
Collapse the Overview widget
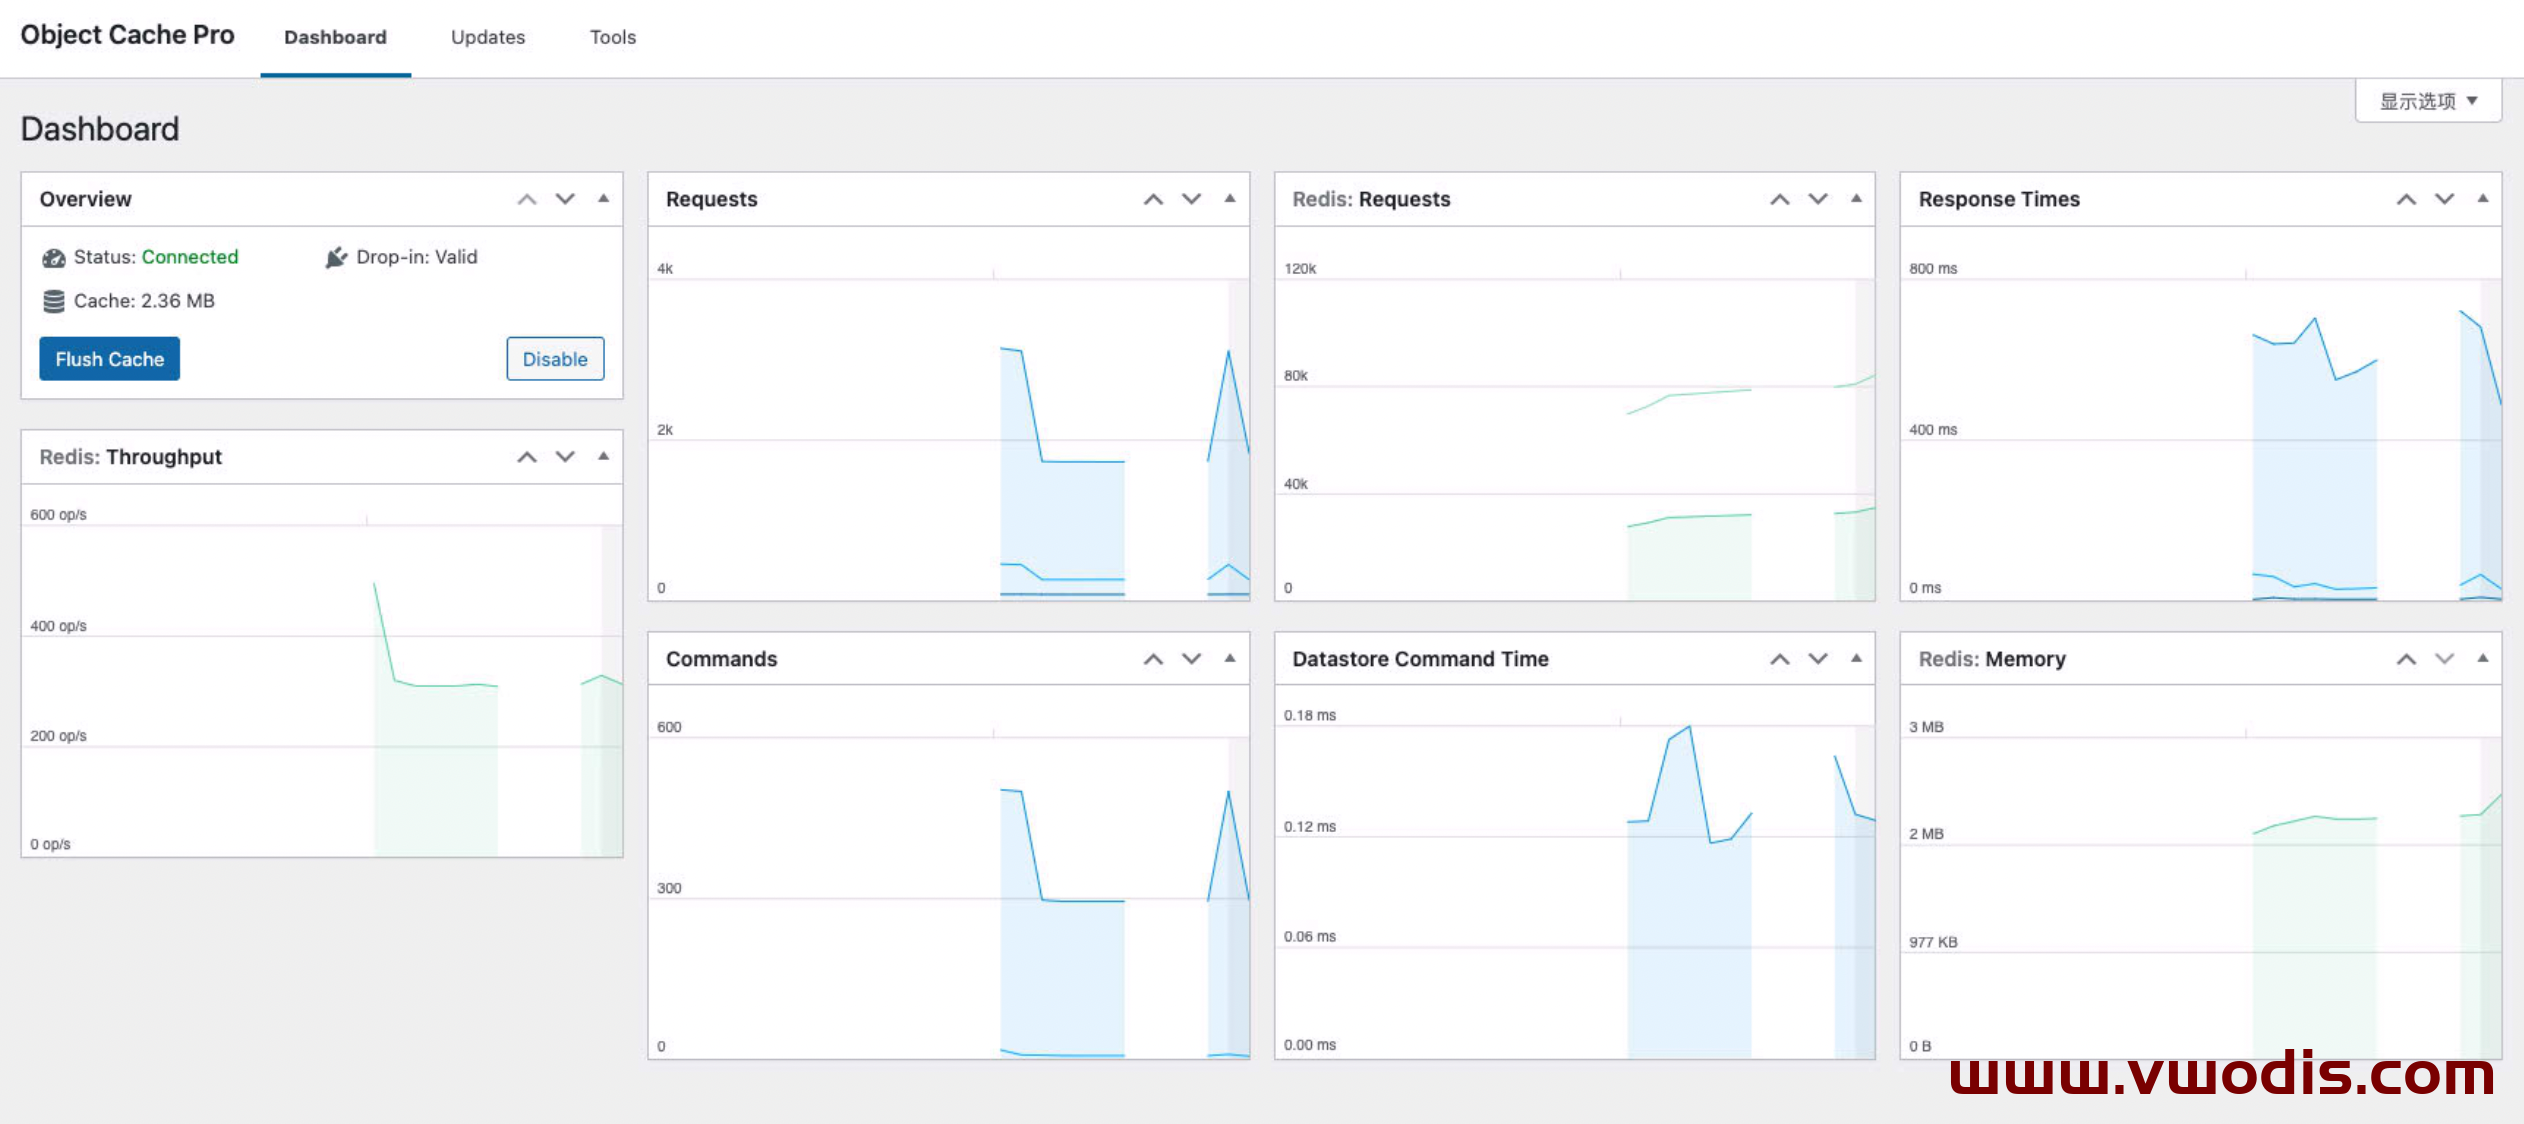[602, 199]
